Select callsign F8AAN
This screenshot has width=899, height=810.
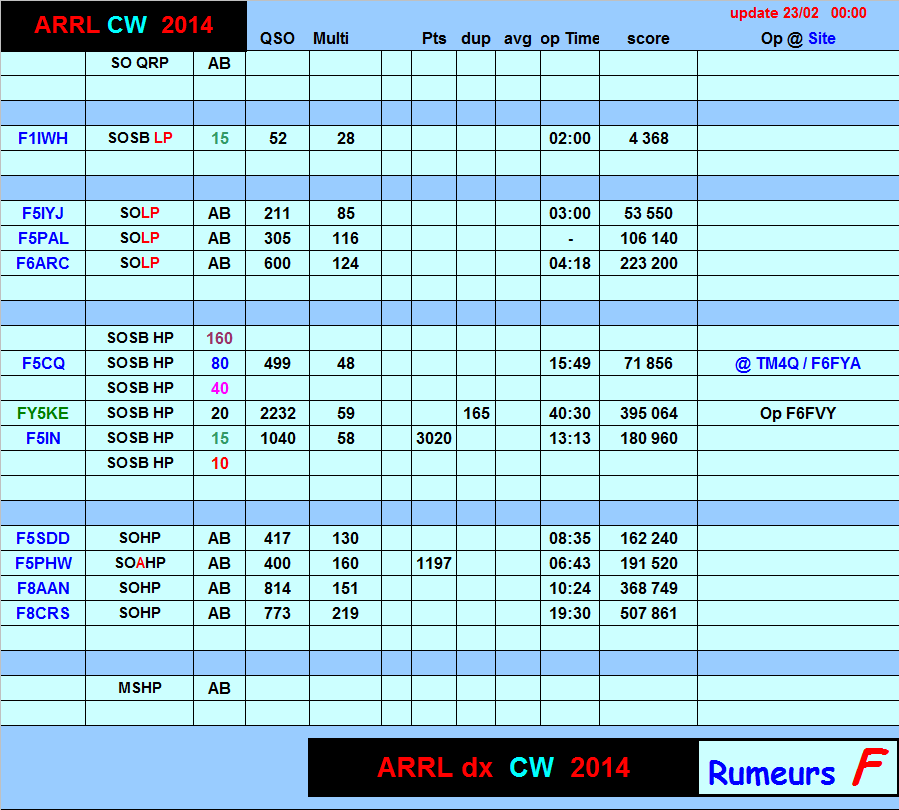pyautogui.click(x=43, y=588)
